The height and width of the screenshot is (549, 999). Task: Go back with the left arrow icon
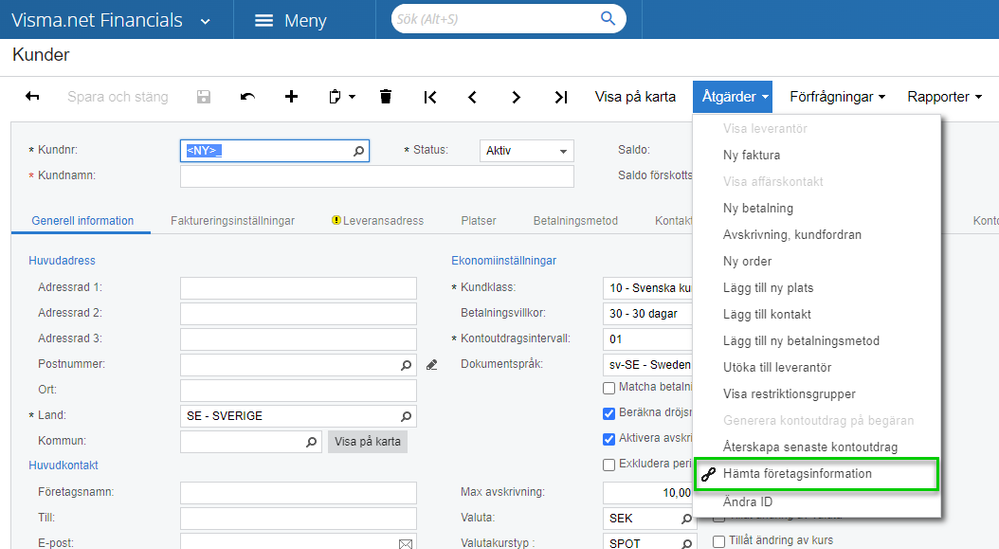[32, 97]
